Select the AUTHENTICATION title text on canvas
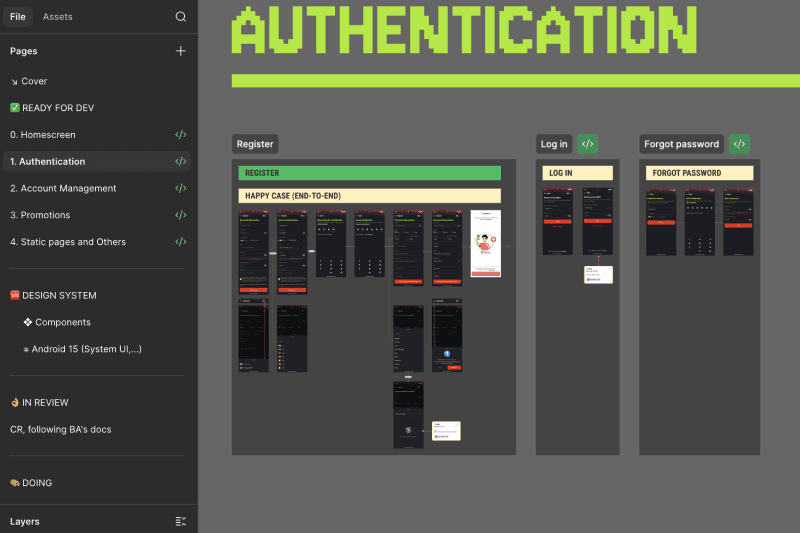This screenshot has width=800, height=533. point(464,30)
